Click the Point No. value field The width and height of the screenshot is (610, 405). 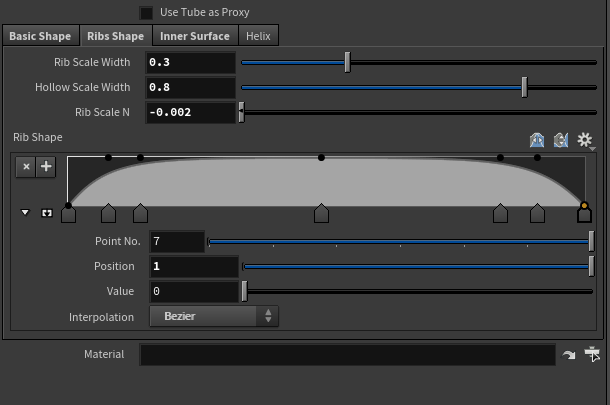pos(176,241)
